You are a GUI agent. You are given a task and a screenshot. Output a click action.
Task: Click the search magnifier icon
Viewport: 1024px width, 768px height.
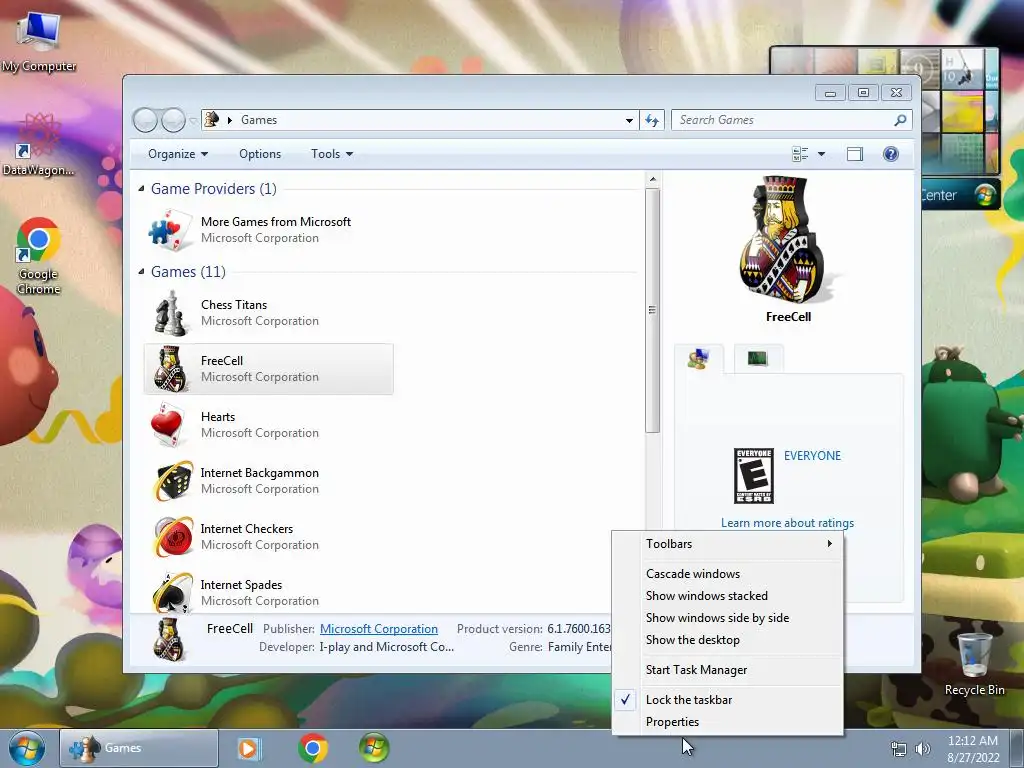click(x=900, y=120)
